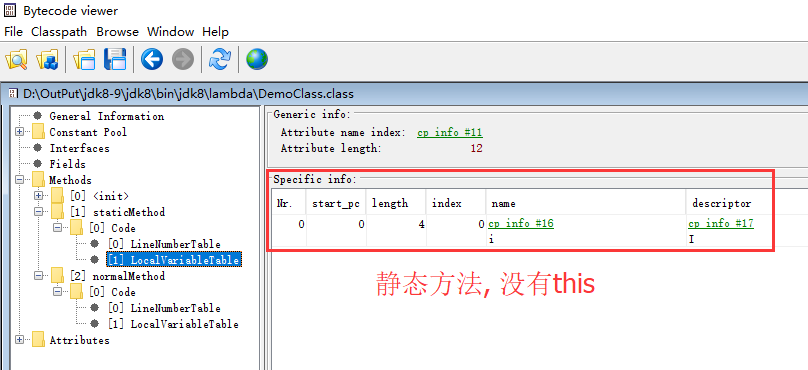The height and width of the screenshot is (370, 808).
Task: Click the length column header
Action: [x=396, y=204]
